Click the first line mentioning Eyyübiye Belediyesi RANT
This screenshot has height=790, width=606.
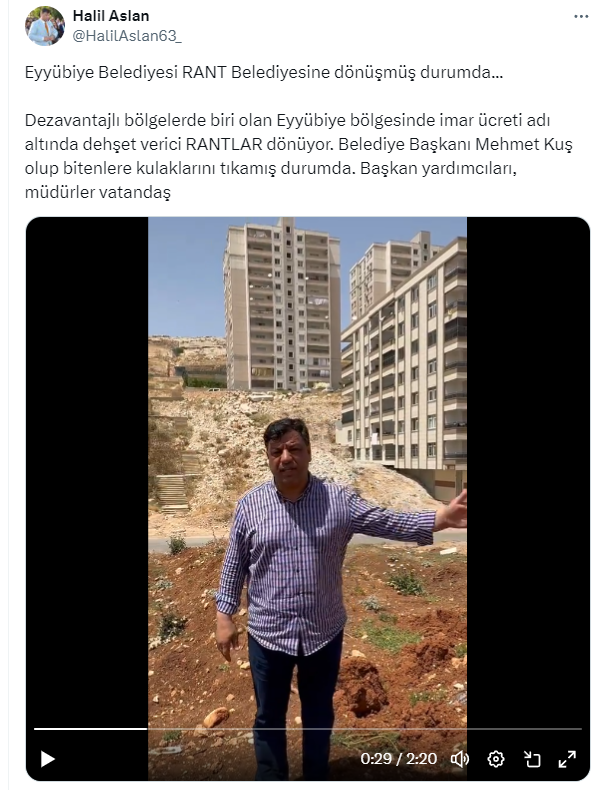(x=263, y=73)
